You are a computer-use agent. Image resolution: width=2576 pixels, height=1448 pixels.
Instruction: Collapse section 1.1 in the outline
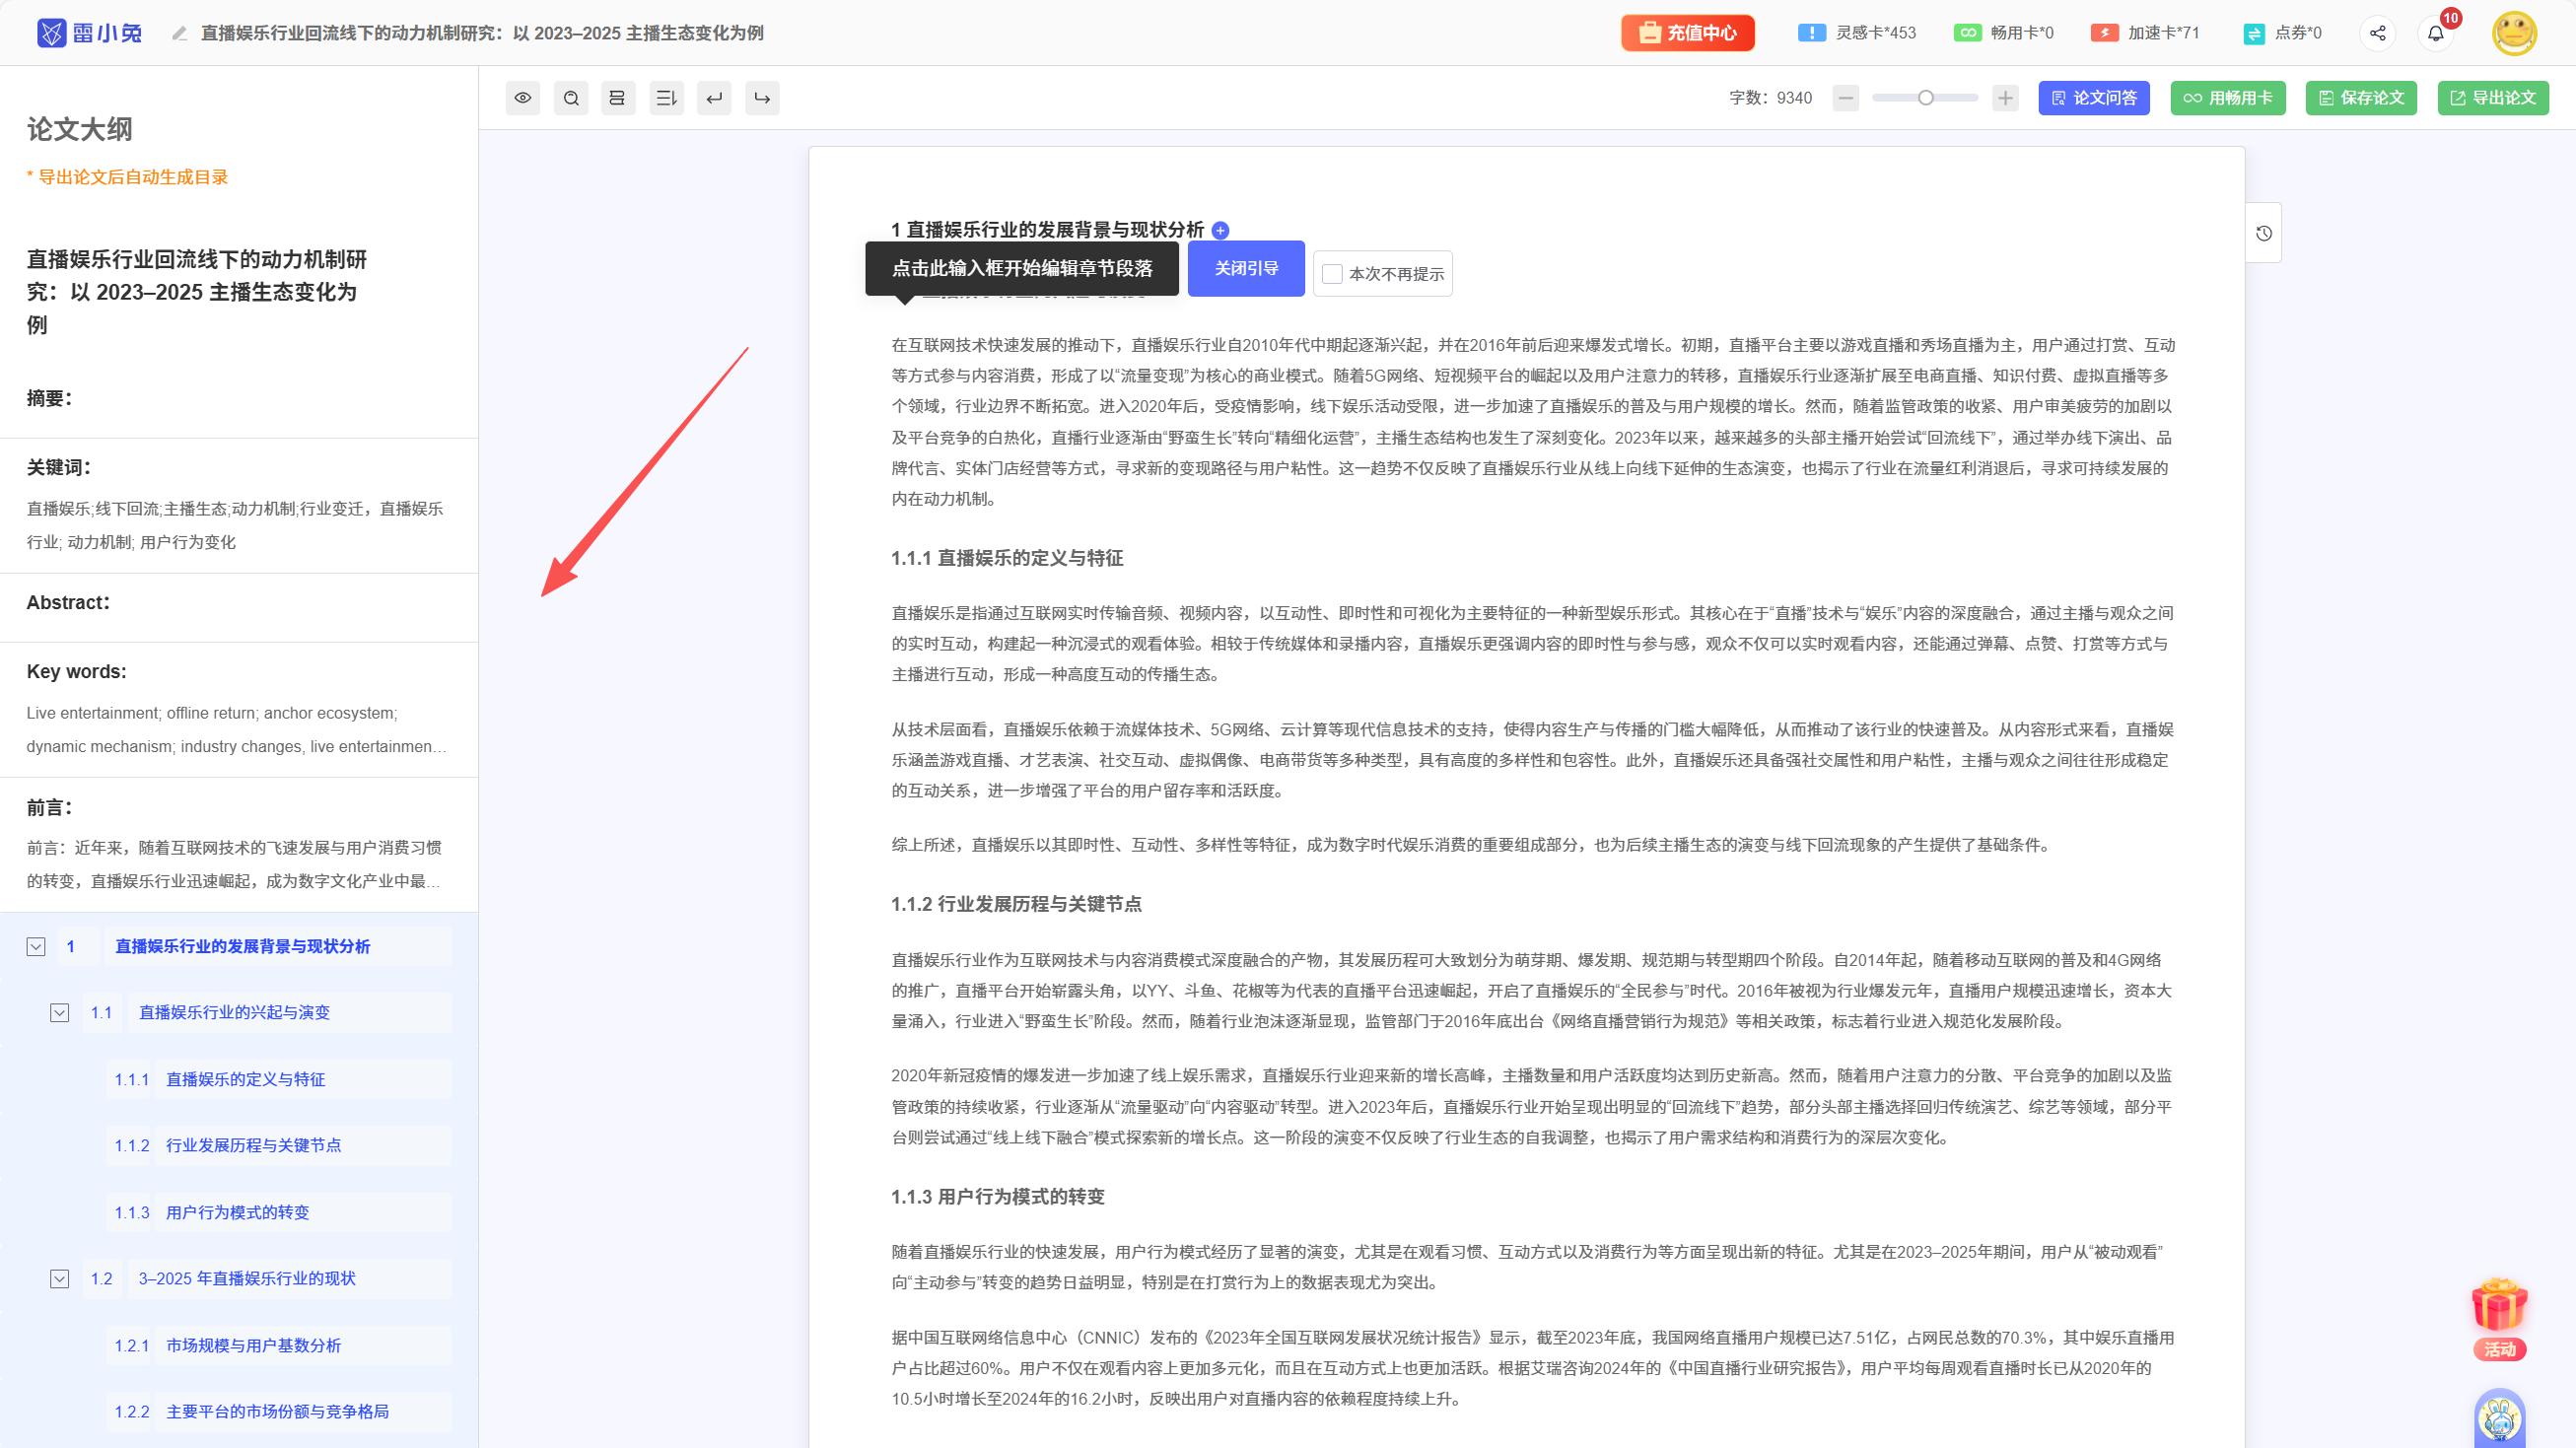[60, 1012]
